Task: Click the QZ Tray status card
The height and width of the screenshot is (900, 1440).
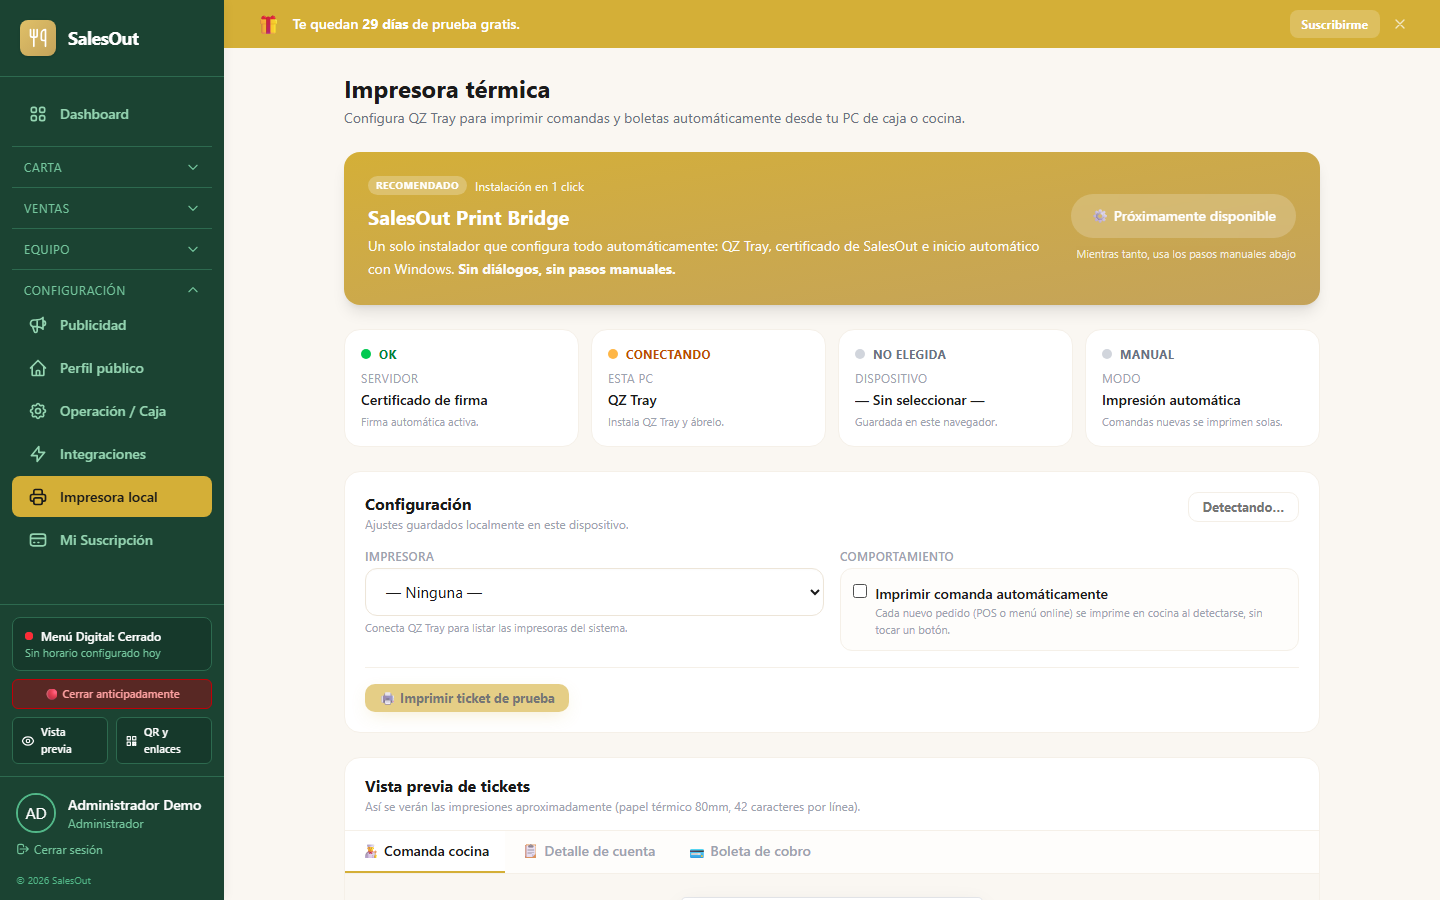Action: coord(708,388)
